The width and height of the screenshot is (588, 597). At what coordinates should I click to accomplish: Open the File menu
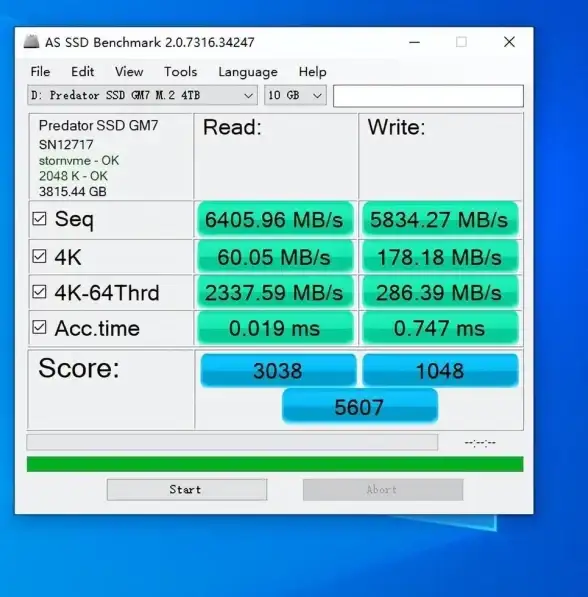[x=40, y=72]
